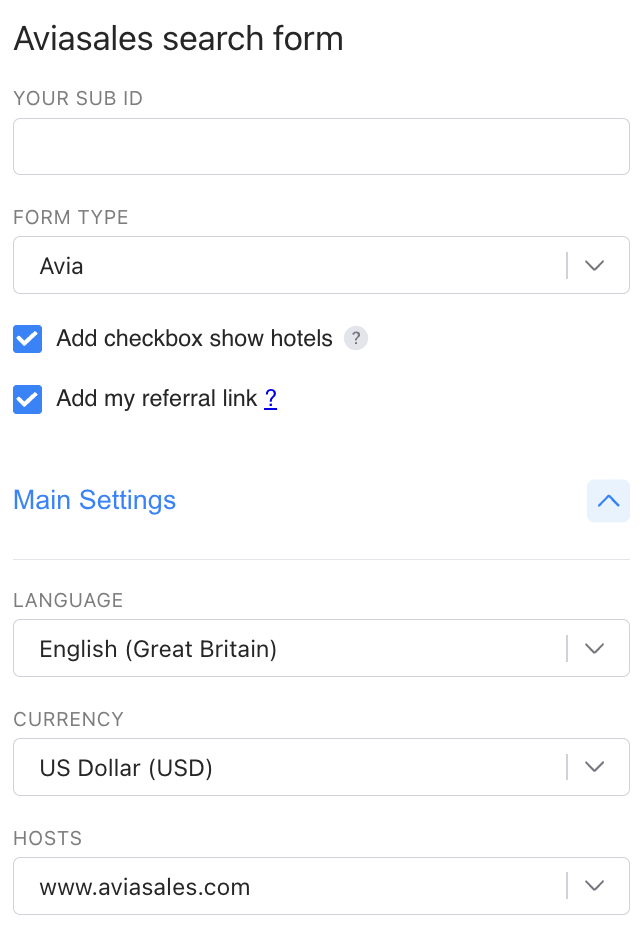
Task: Click the down chevron in Language field
Action: (x=595, y=648)
